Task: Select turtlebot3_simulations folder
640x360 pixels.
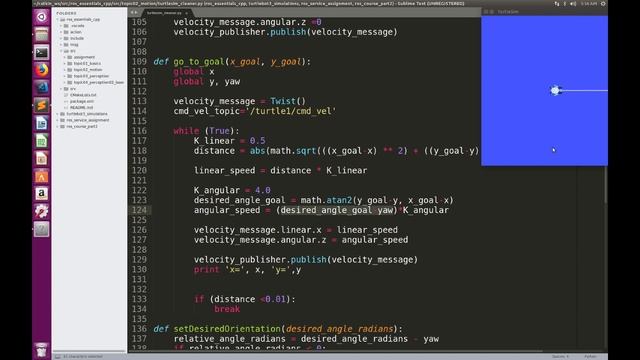Action: coord(87,114)
